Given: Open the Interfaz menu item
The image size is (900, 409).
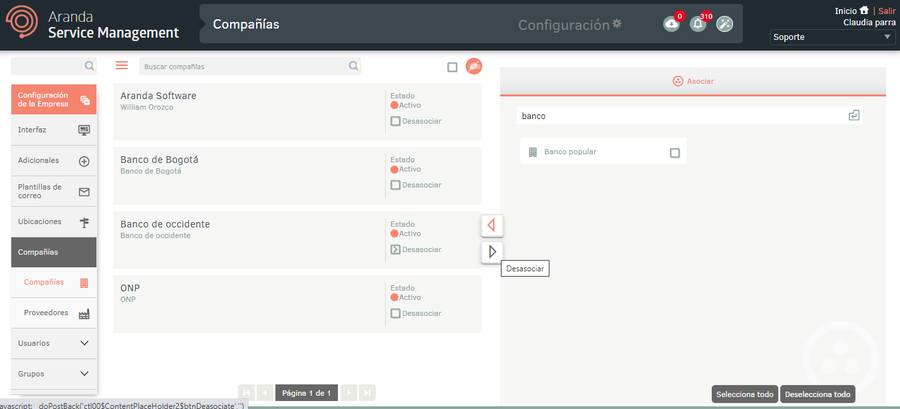Looking at the screenshot, I should (54, 130).
